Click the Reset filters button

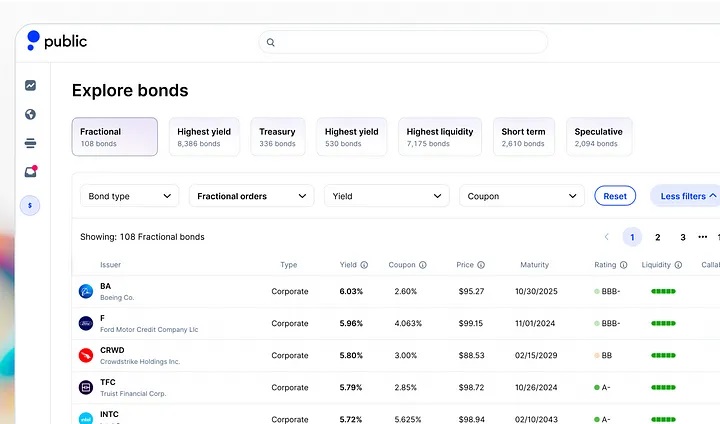(x=615, y=196)
